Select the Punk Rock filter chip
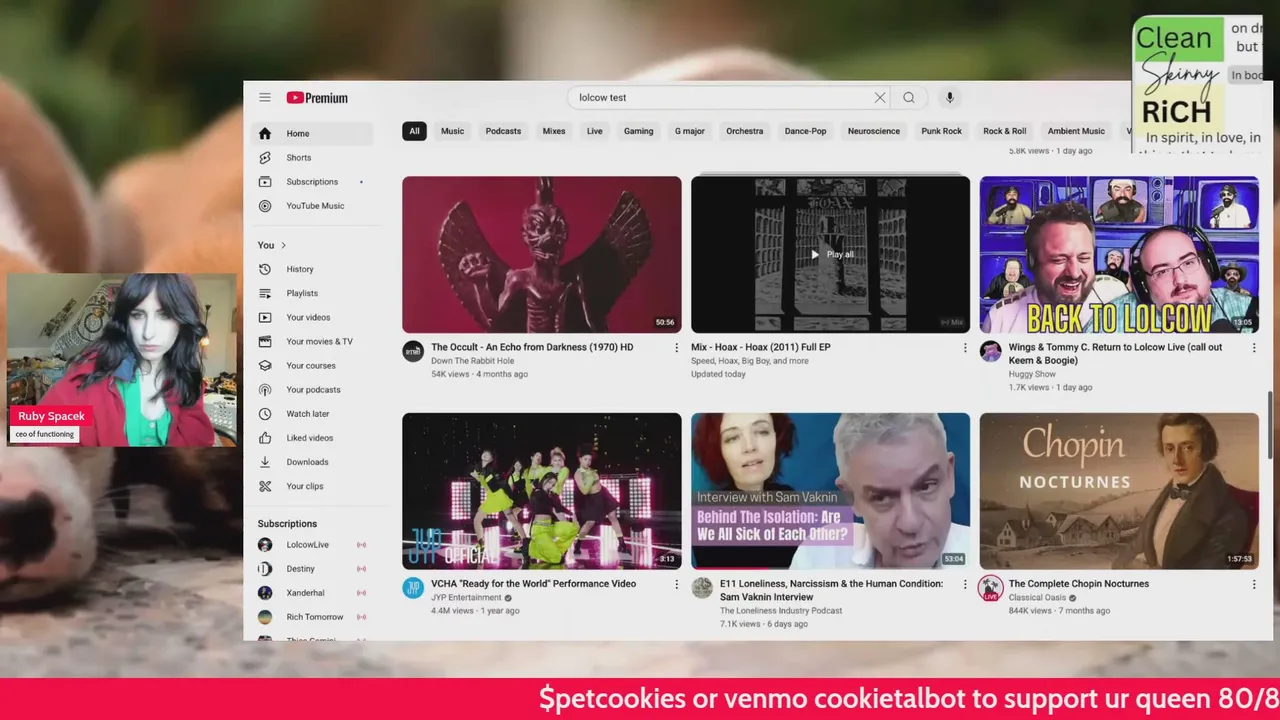This screenshot has height=720, width=1280. click(942, 131)
